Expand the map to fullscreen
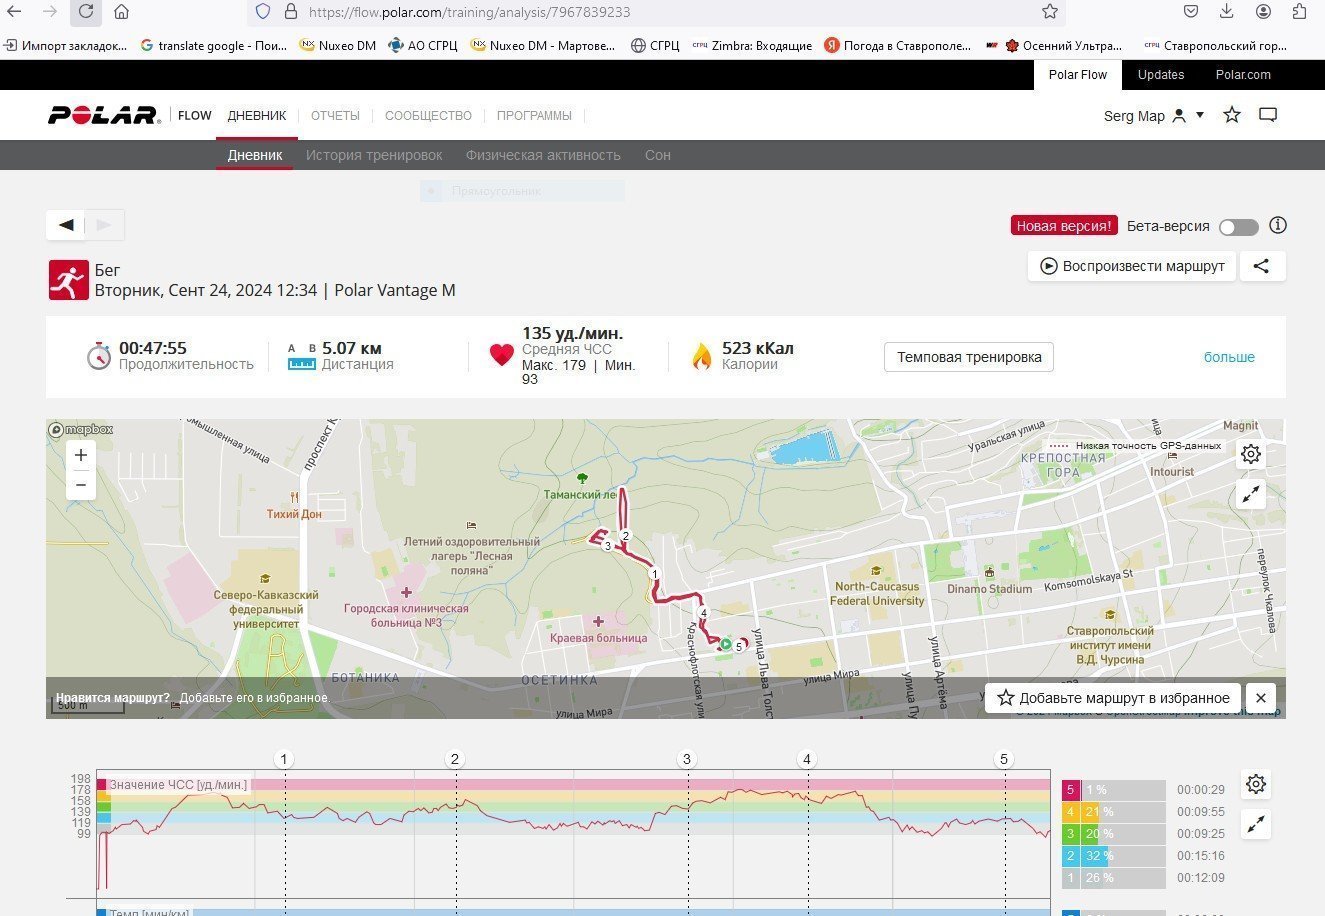 tap(1251, 494)
